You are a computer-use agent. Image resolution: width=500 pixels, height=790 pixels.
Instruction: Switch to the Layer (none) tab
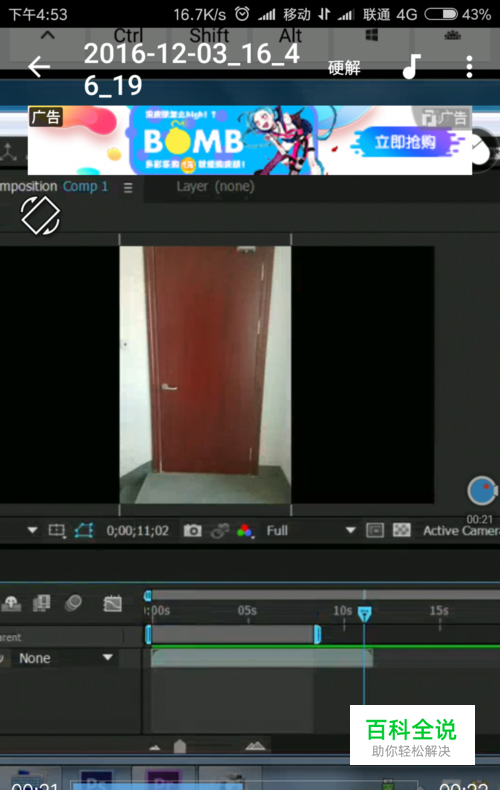click(x=215, y=187)
